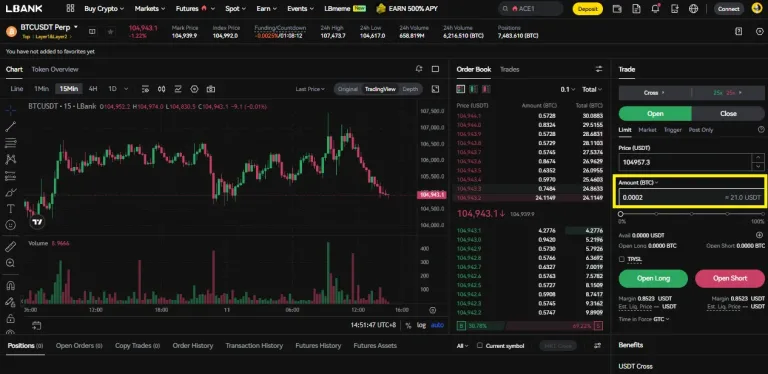
Task: Click the amount percentage slider handle
Action: point(621,214)
